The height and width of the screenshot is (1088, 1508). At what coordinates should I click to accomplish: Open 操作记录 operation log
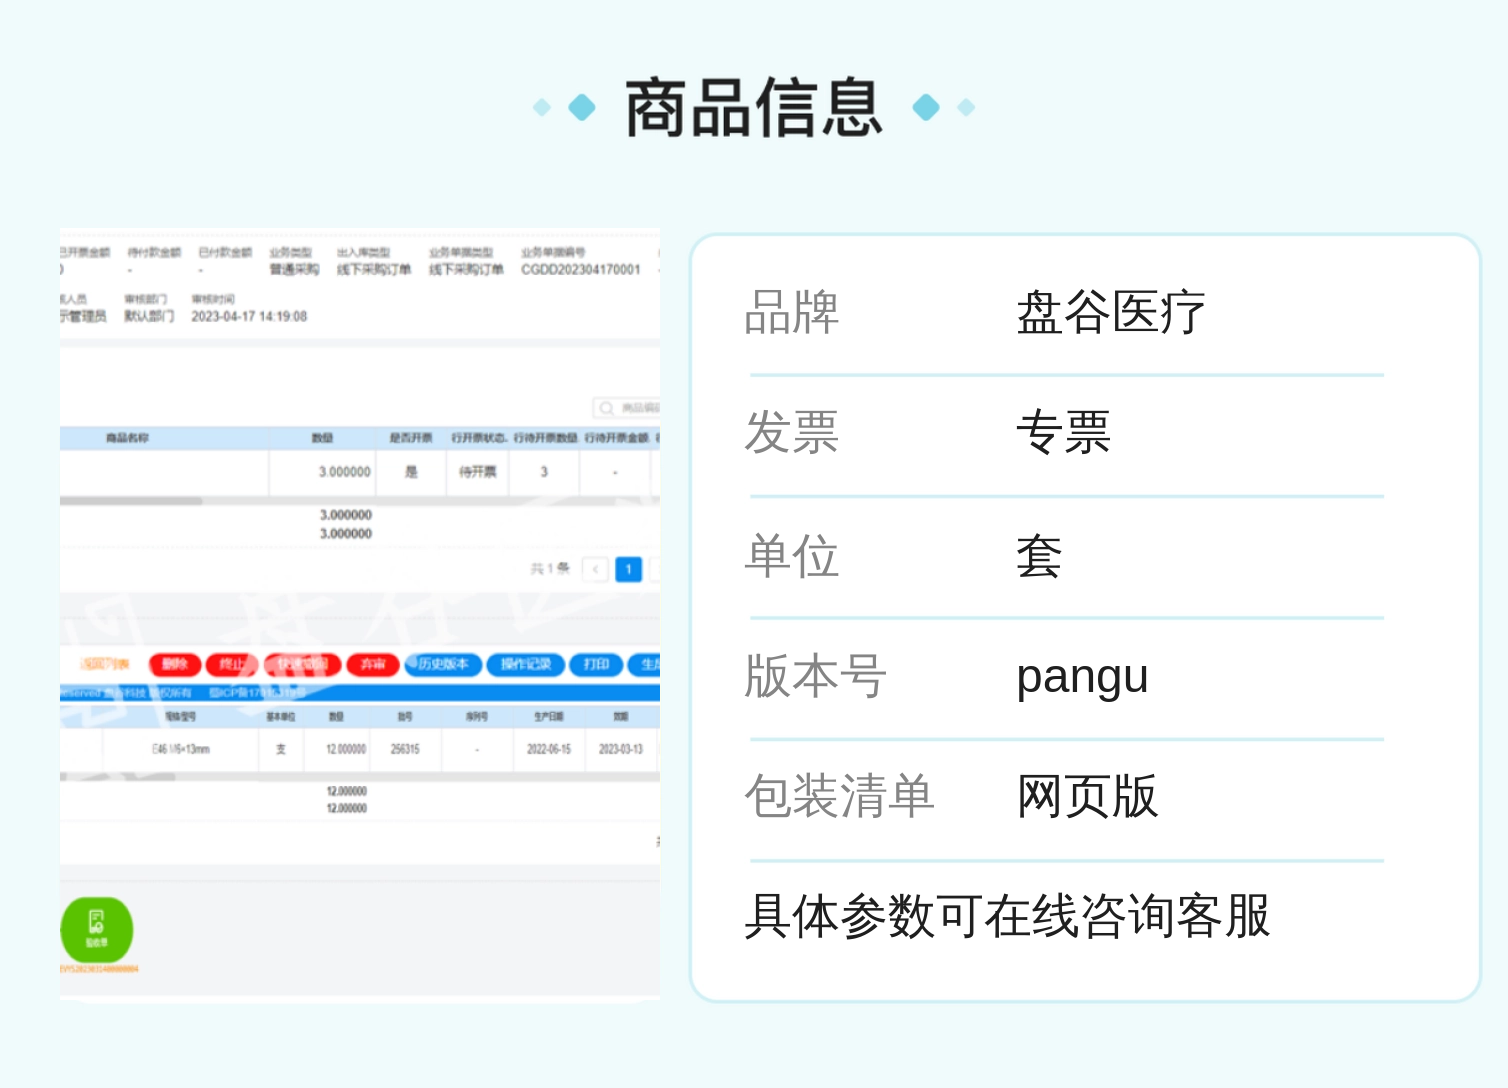(x=525, y=664)
